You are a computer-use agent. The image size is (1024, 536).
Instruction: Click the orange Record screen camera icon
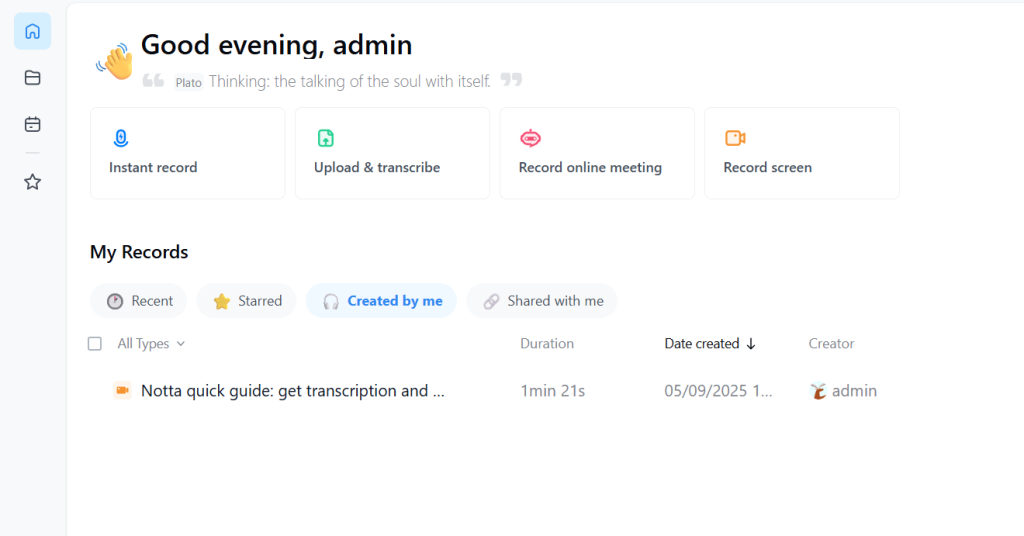coord(735,138)
